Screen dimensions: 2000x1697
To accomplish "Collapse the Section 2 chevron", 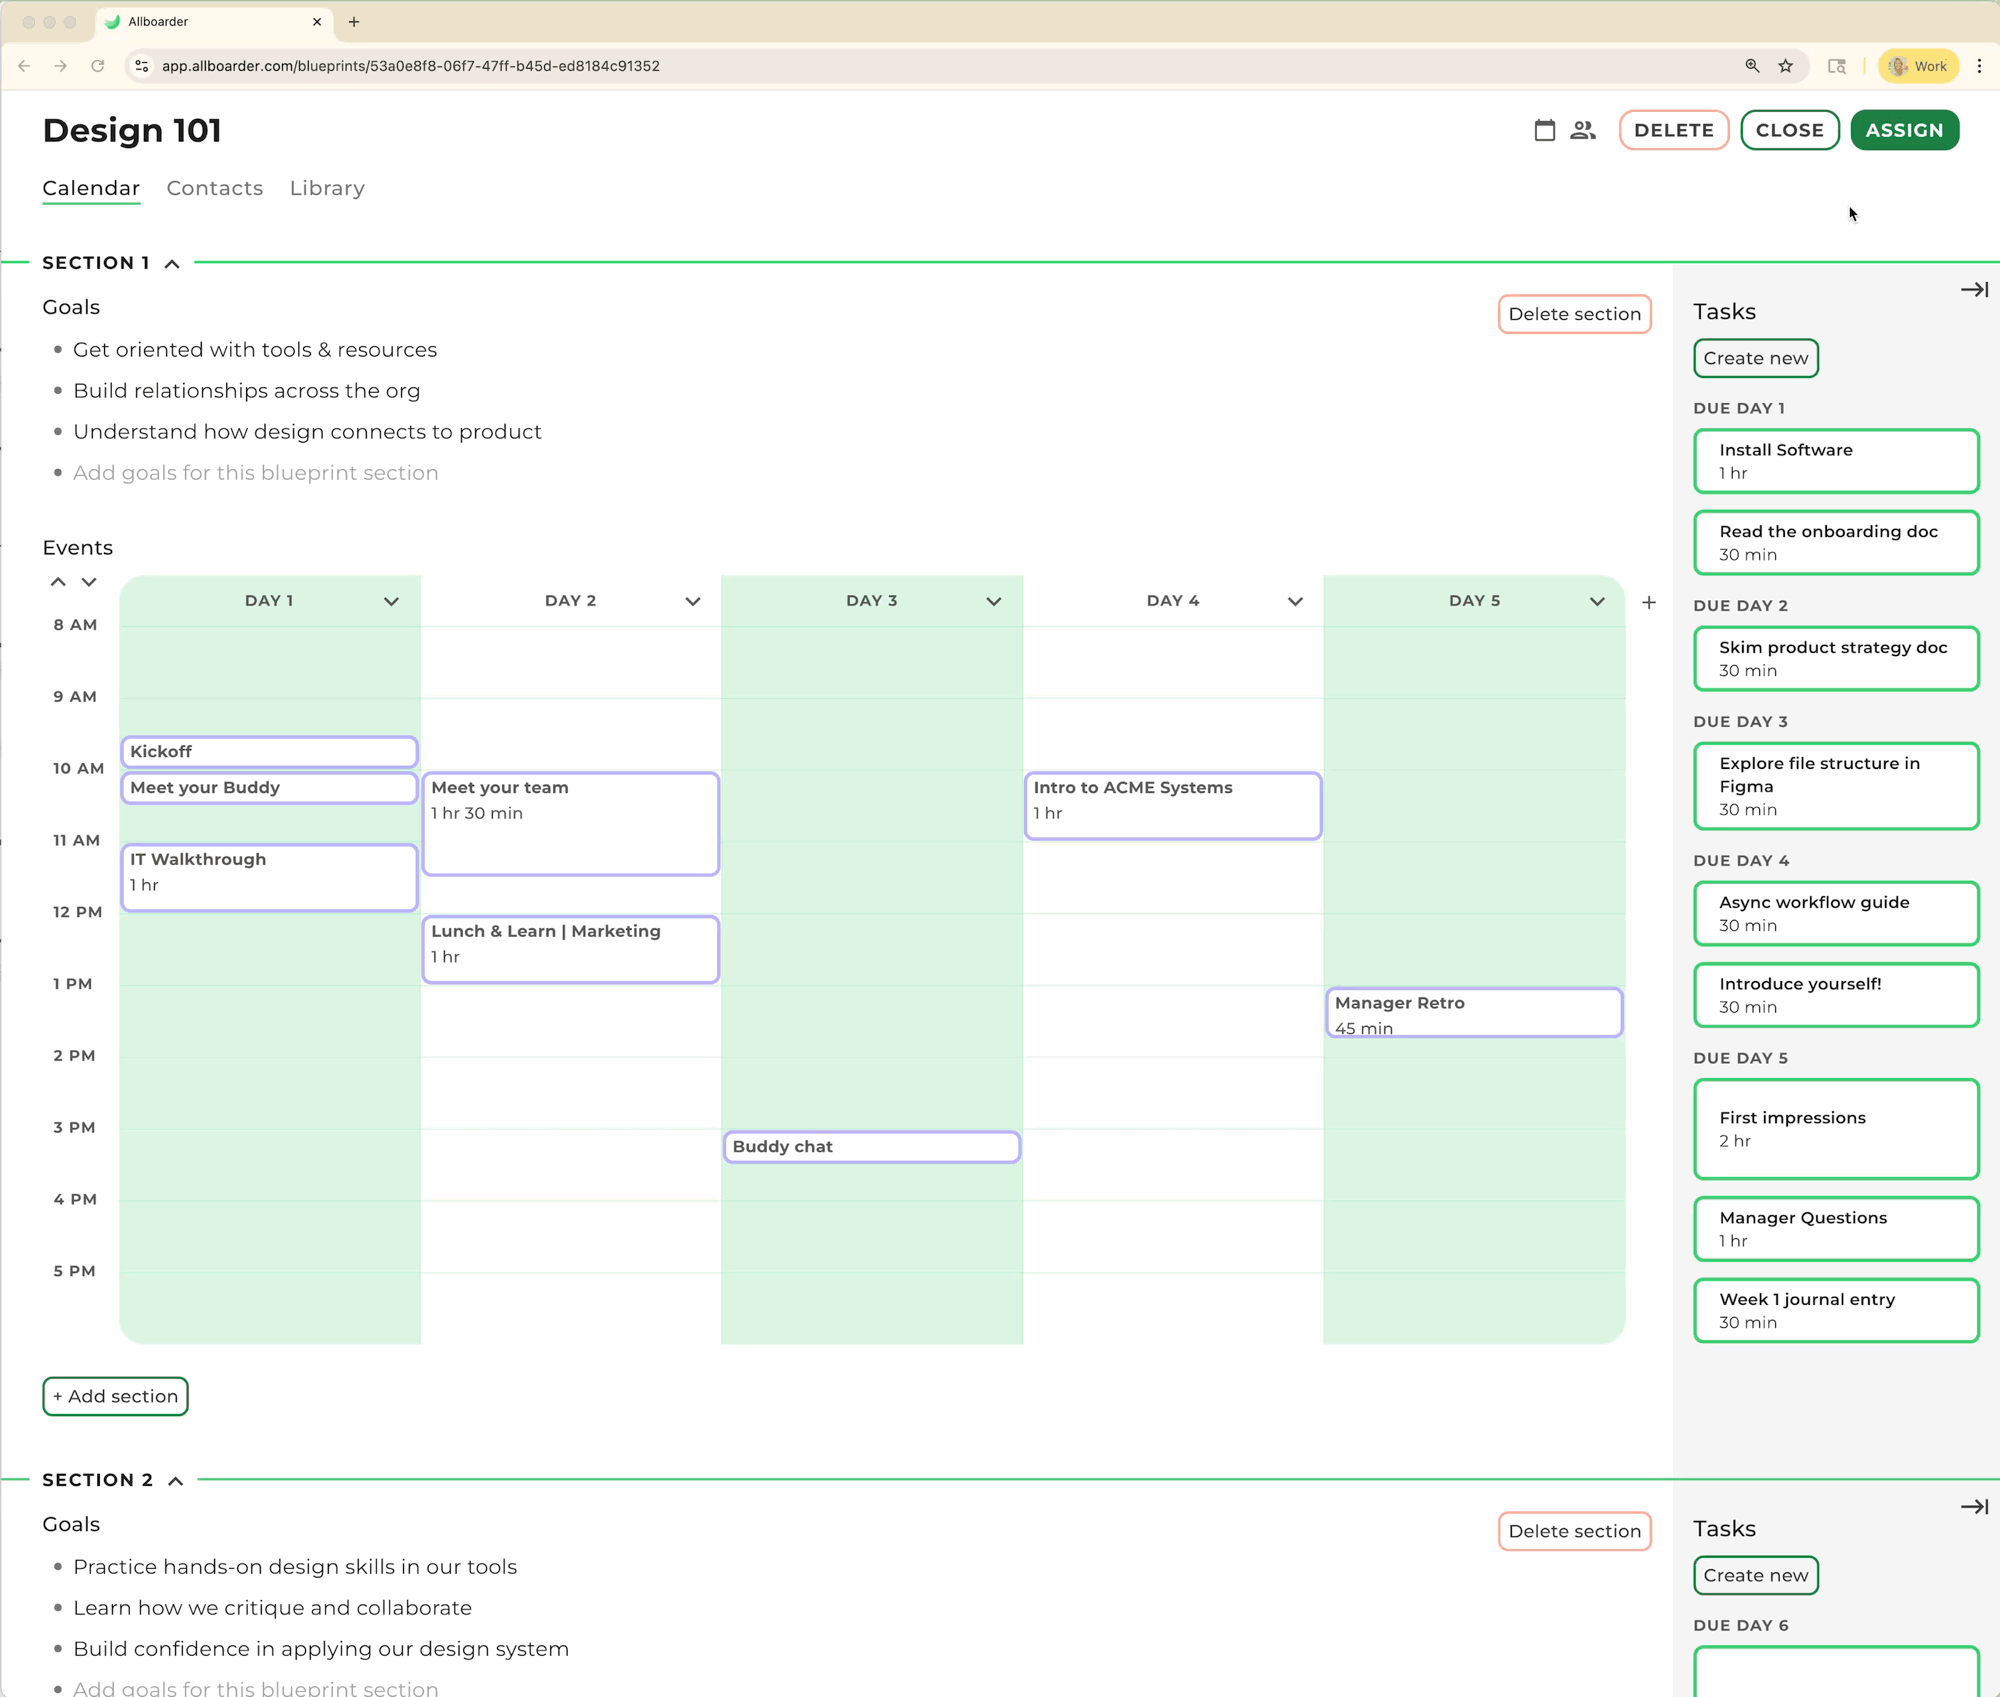I will [x=176, y=1481].
